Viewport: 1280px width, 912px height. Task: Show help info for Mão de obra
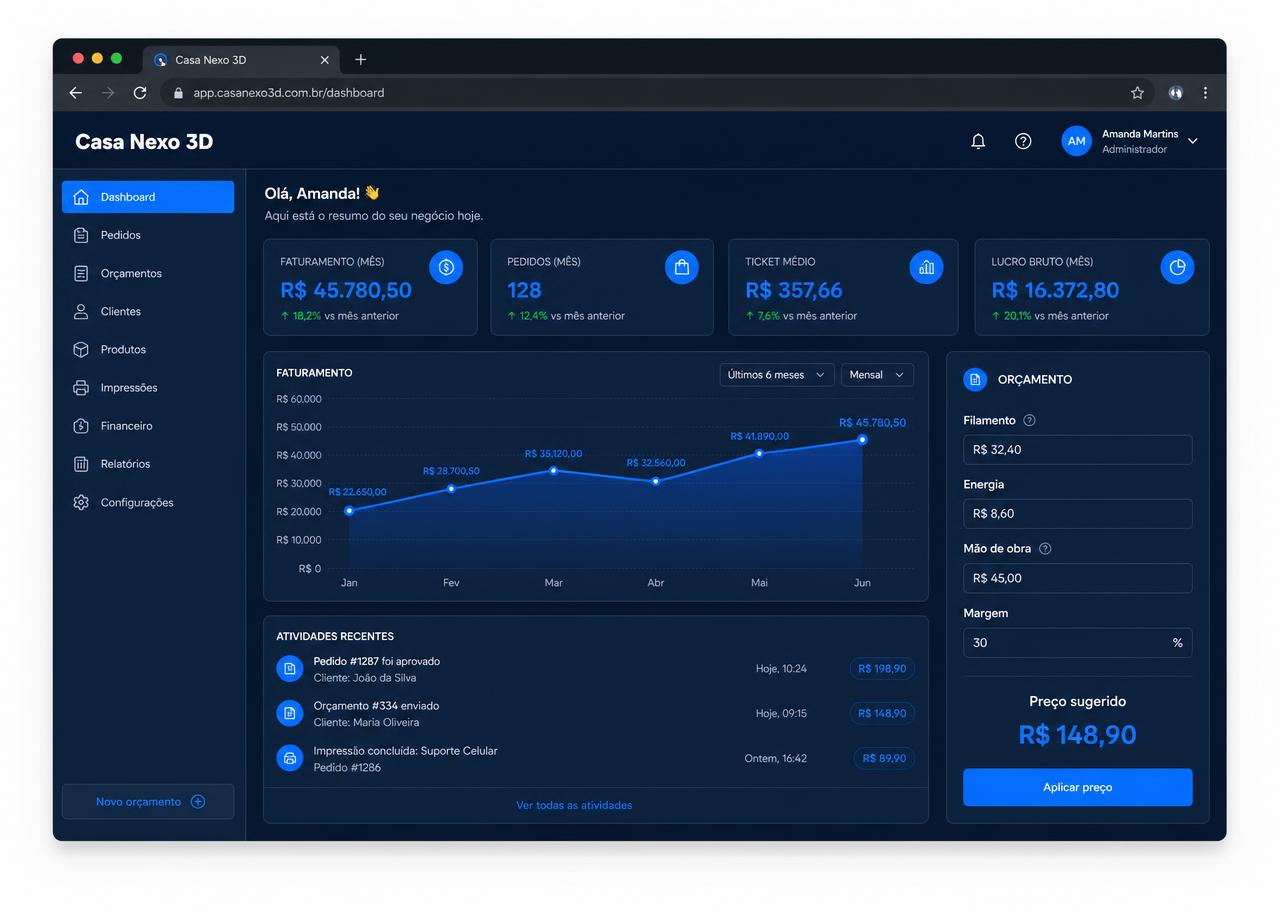click(1045, 549)
